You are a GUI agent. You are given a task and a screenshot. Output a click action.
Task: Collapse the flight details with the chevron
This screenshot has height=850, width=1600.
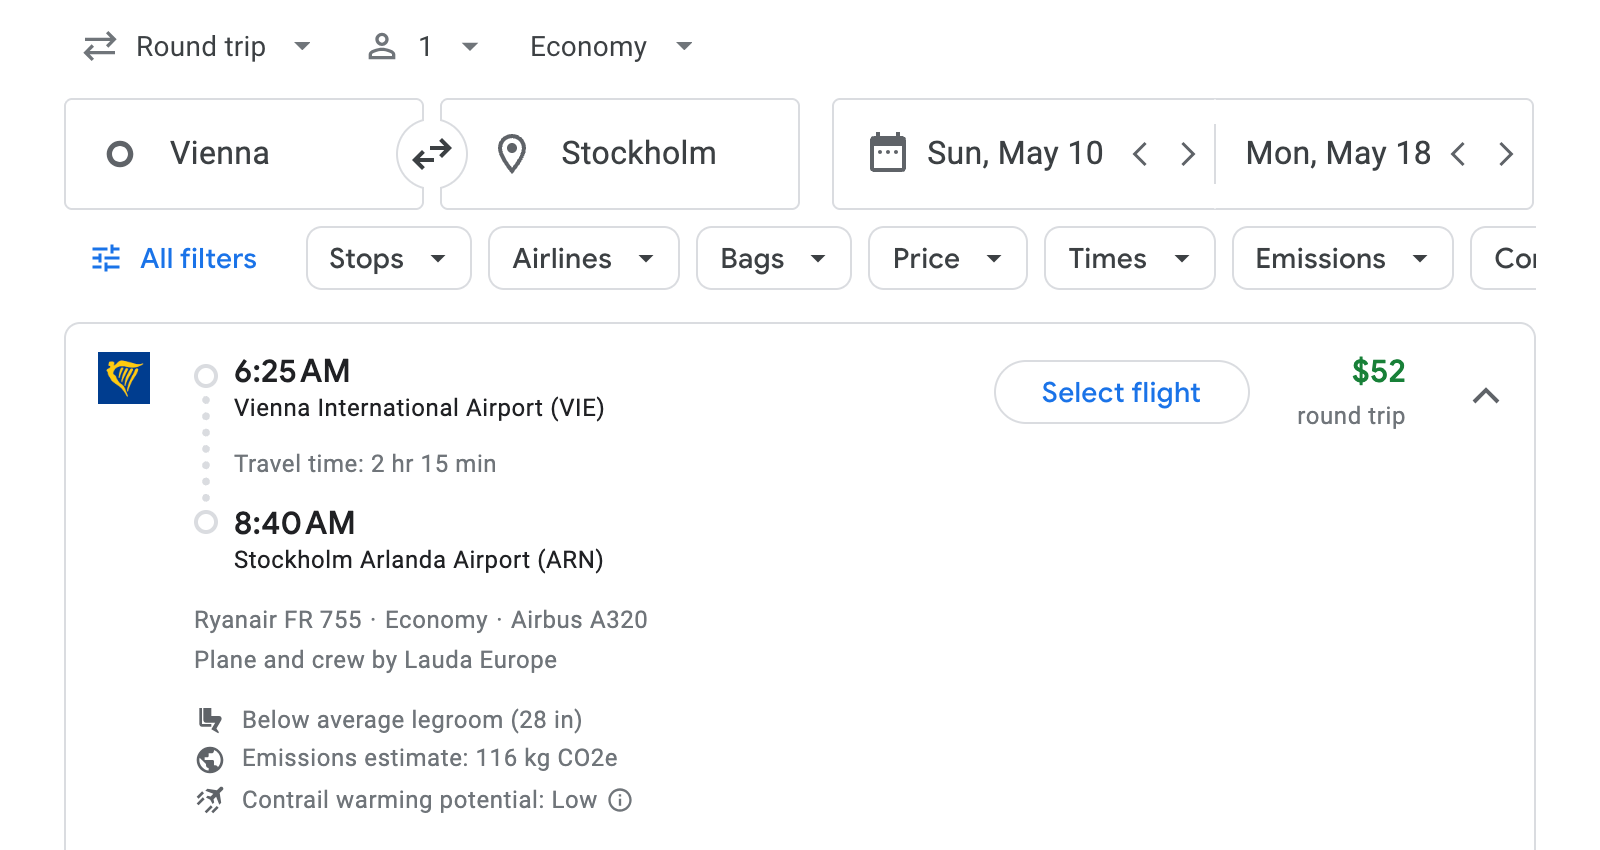pyautogui.click(x=1487, y=396)
